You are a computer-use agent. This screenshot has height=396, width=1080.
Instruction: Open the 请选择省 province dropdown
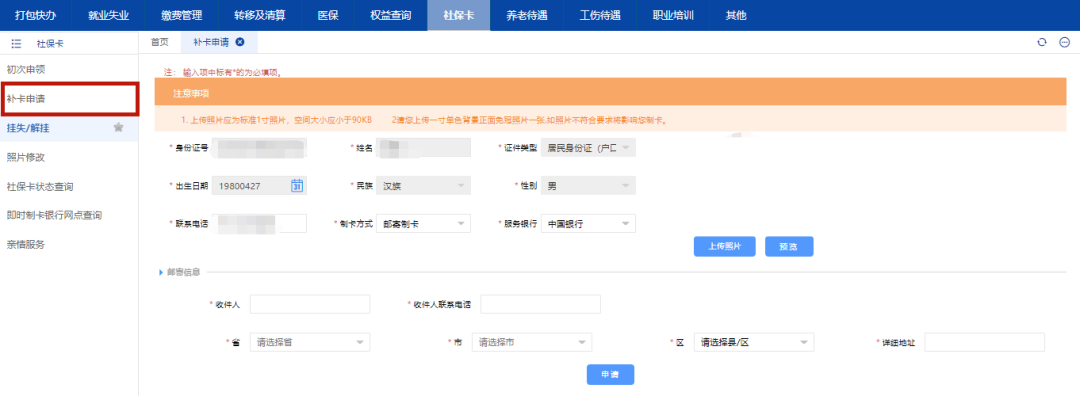pos(310,342)
